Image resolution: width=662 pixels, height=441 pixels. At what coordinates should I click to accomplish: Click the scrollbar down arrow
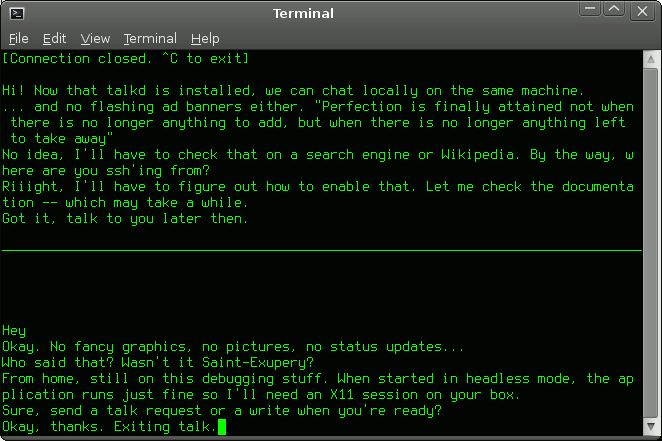point(651,426)
